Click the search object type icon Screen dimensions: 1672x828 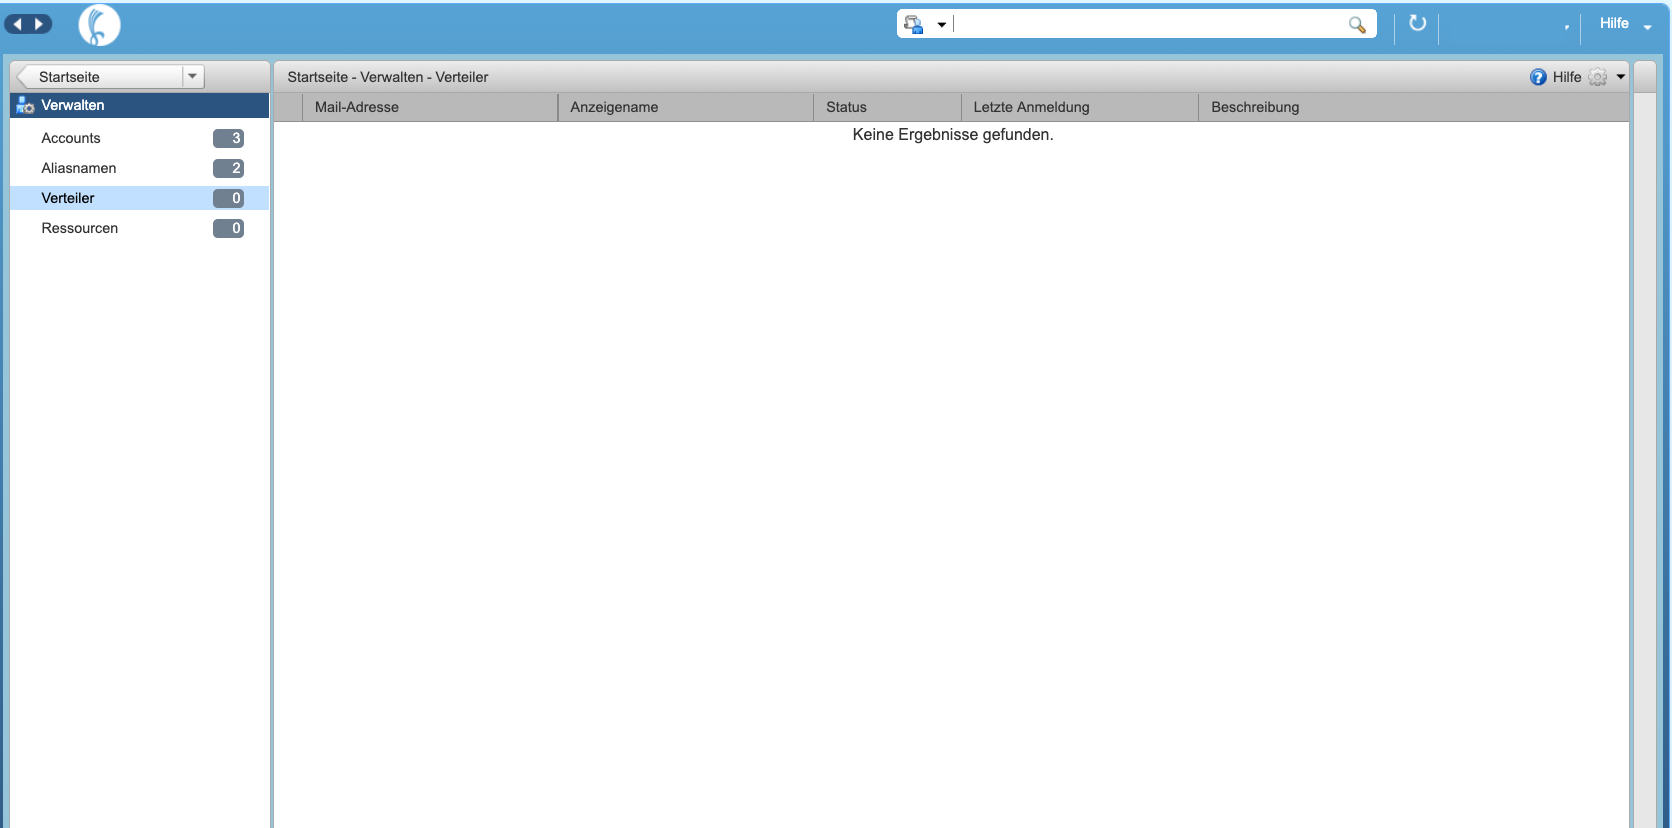coord(913,24)
